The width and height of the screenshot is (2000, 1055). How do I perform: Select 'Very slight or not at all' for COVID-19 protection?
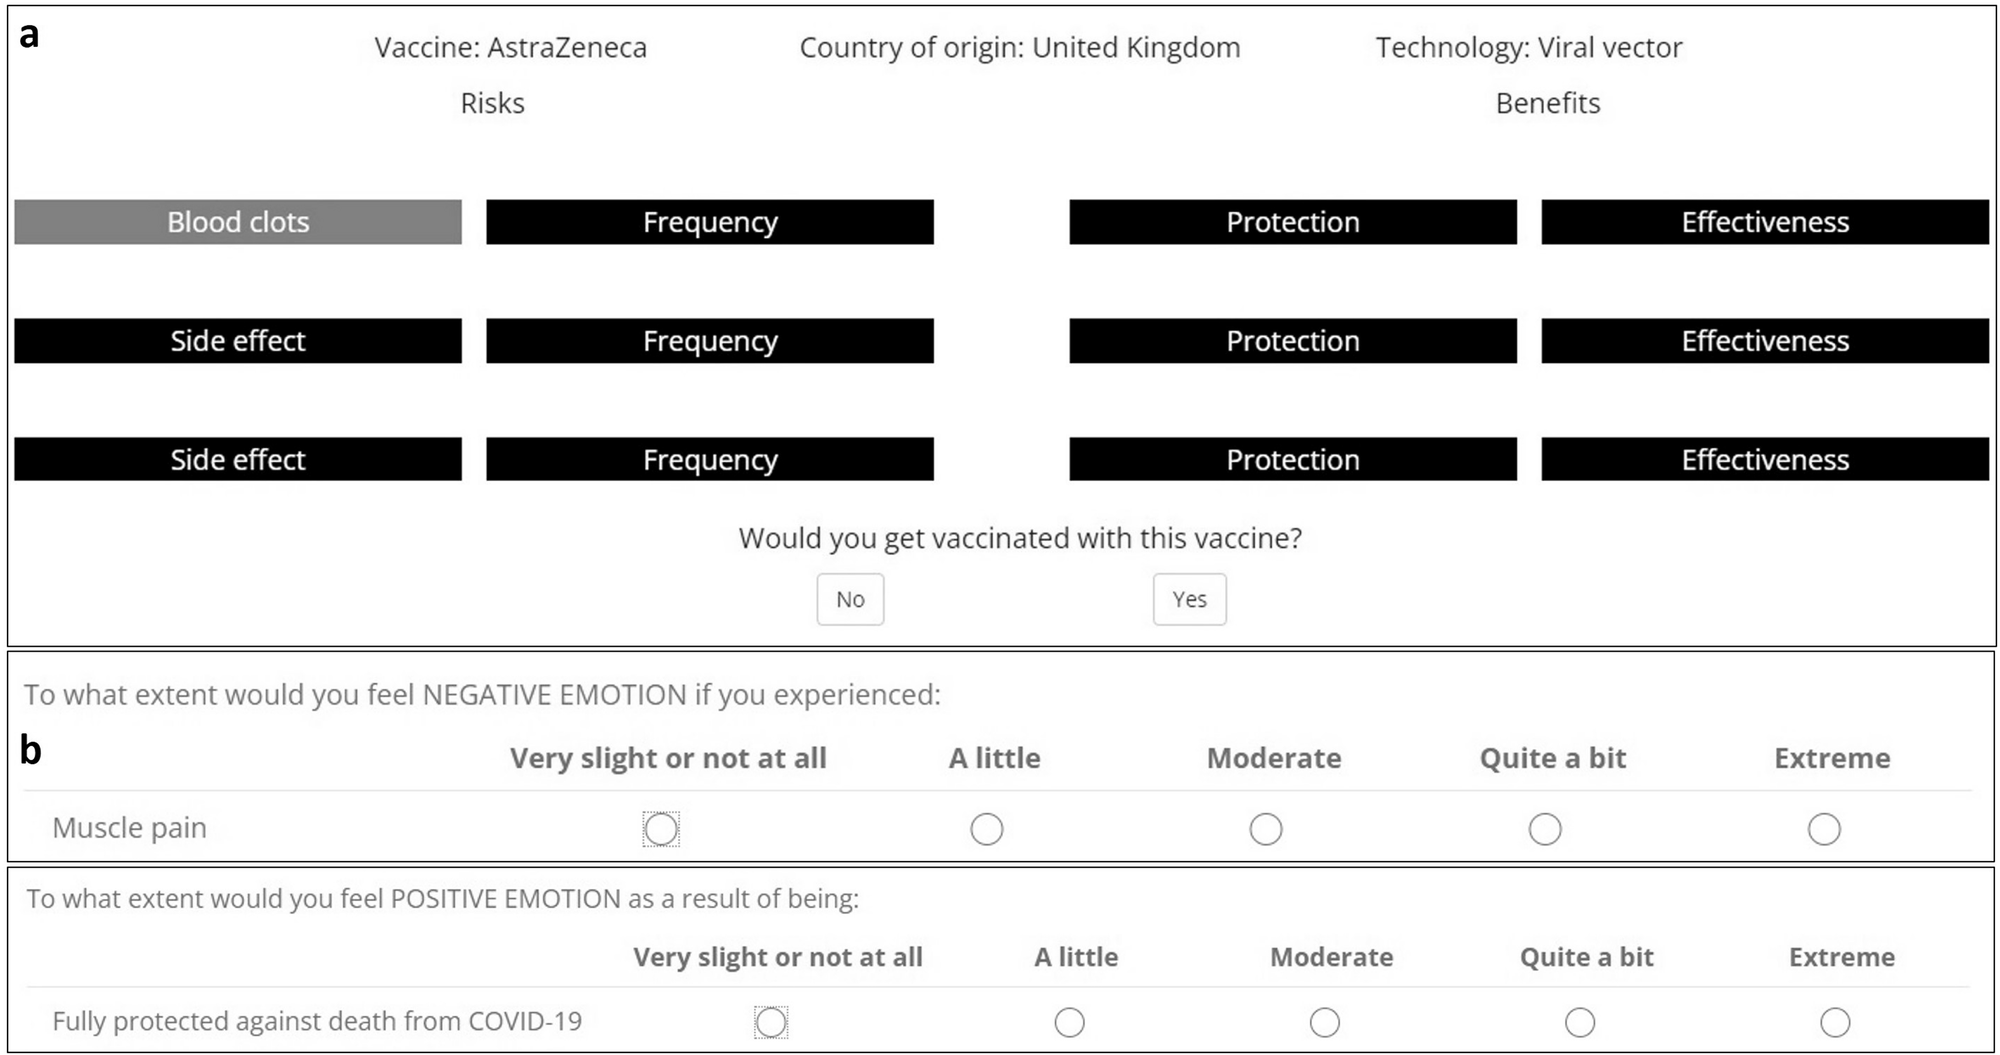coord(771,1022)
